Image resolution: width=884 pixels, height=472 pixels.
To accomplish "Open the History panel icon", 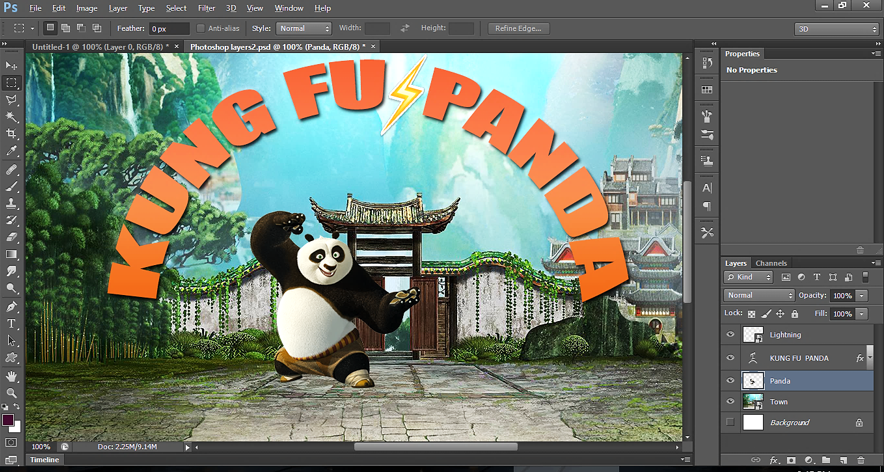I will coord(707,63).
